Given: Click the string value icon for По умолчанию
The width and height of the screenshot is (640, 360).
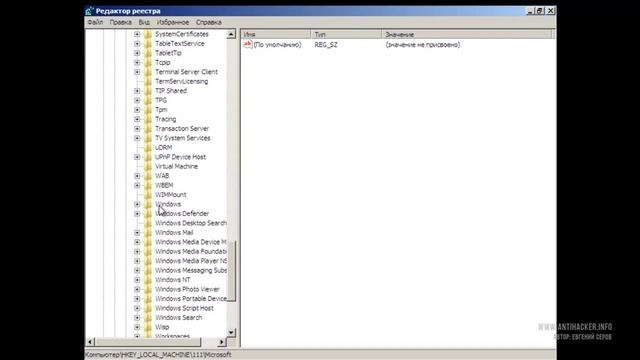Looking at the screenshot, I should pos(248,44).
